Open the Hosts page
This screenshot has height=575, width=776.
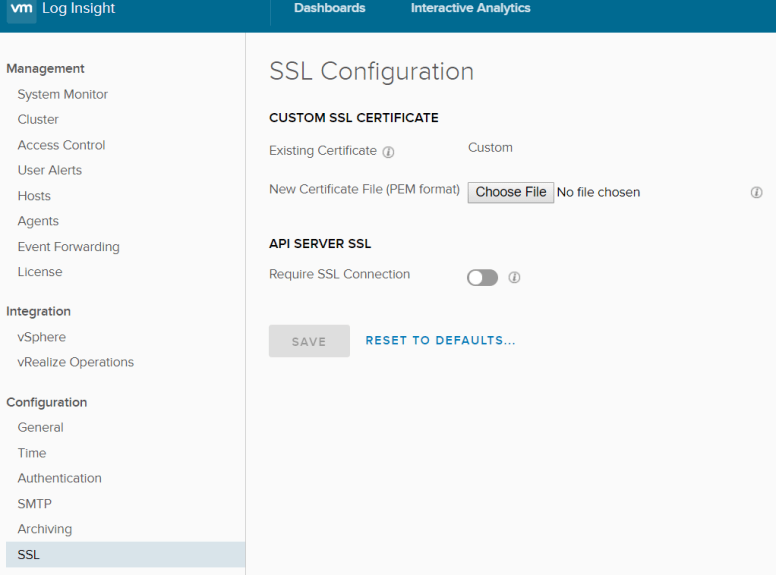34,196
